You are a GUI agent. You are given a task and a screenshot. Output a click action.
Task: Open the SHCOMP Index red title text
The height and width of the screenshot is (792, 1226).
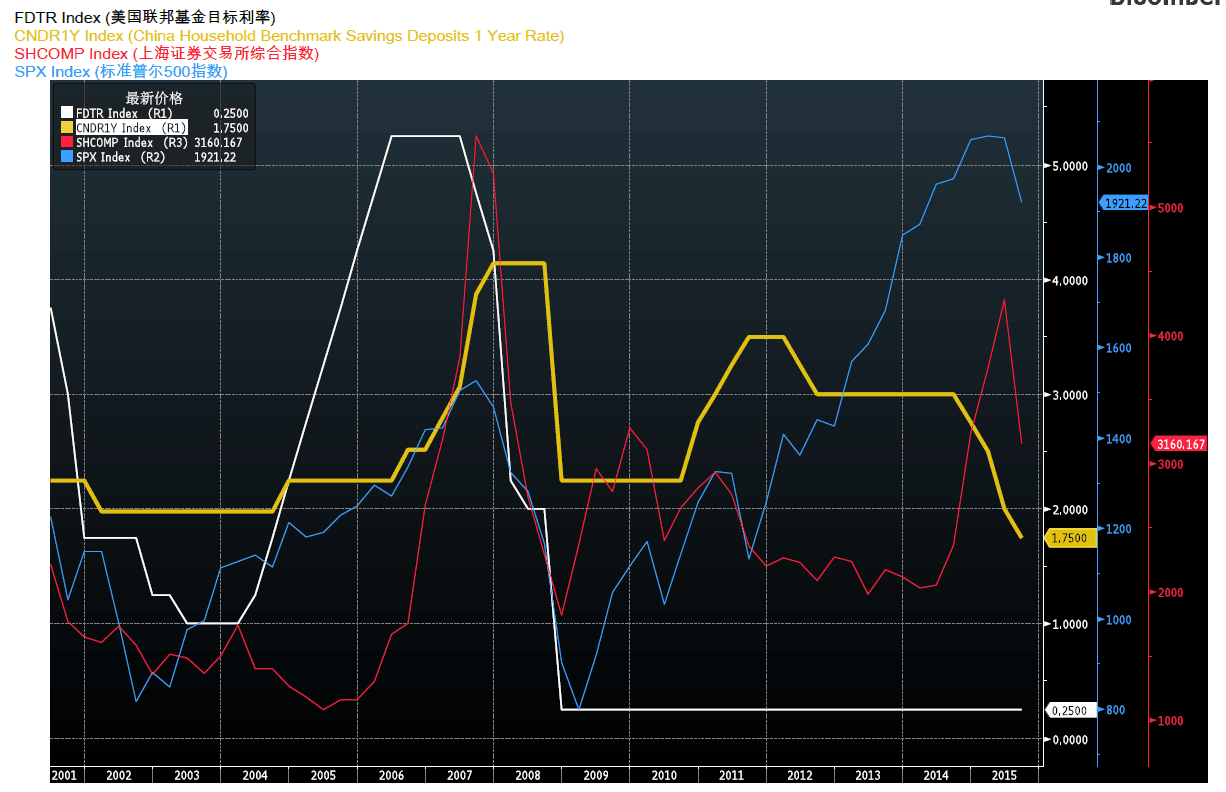(x=166, y=54)
